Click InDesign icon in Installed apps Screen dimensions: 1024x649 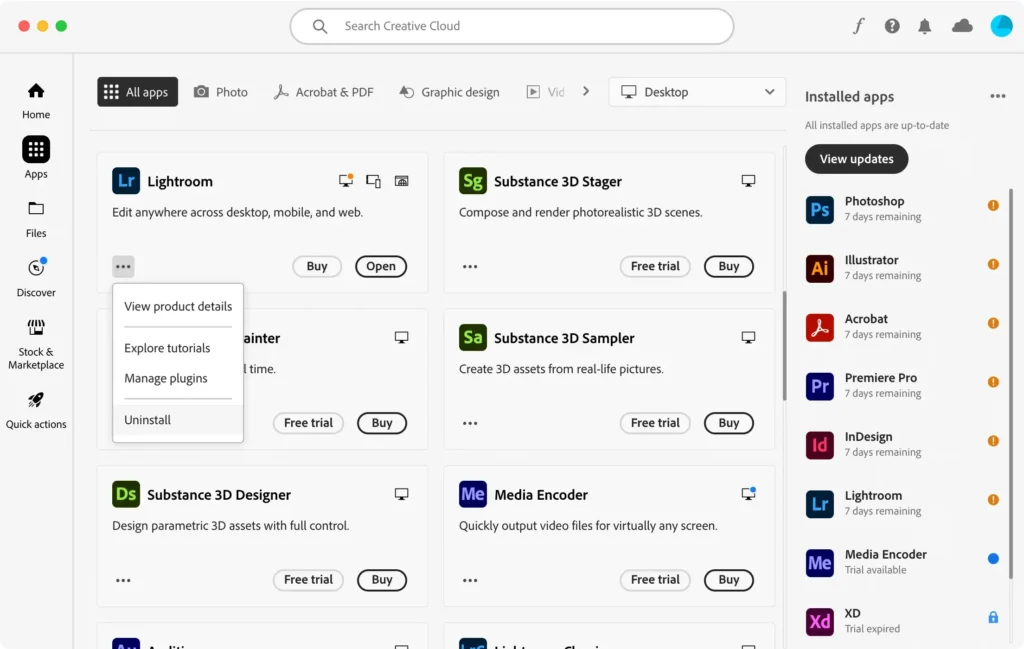(x=820, y=445)
